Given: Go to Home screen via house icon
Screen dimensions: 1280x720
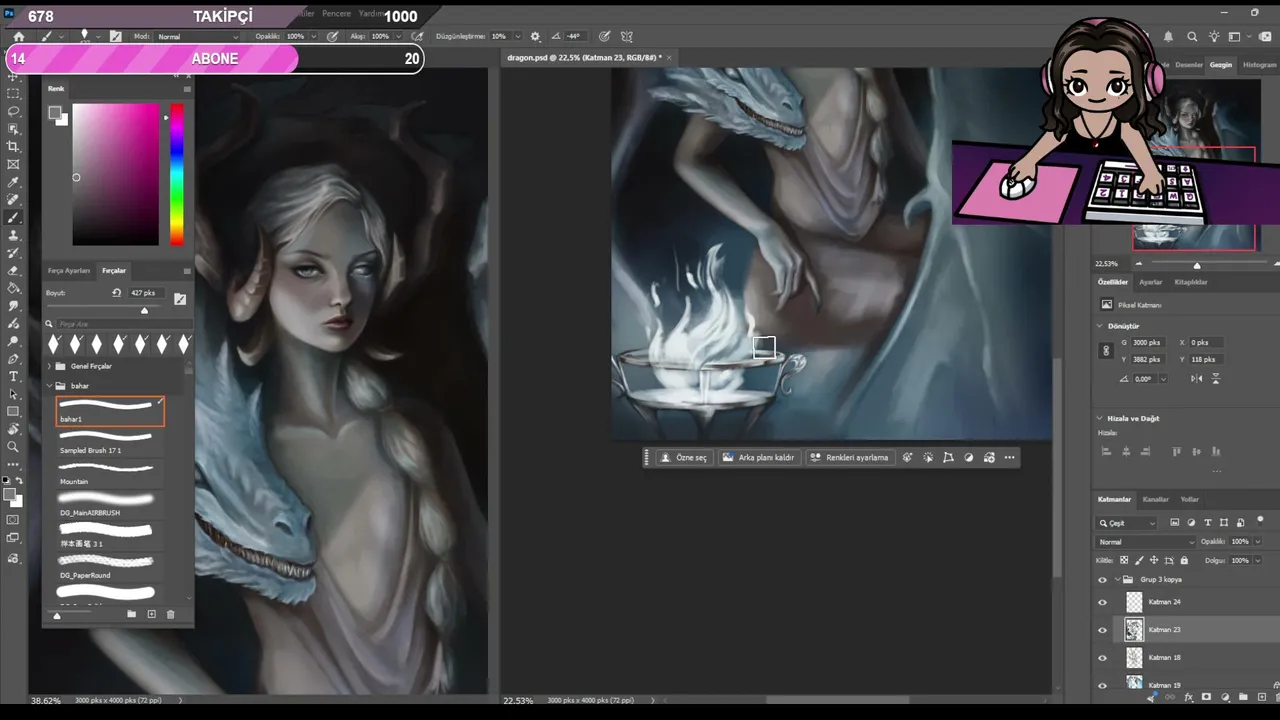Looking at the screenshot, I should click(x=18, y=37).
